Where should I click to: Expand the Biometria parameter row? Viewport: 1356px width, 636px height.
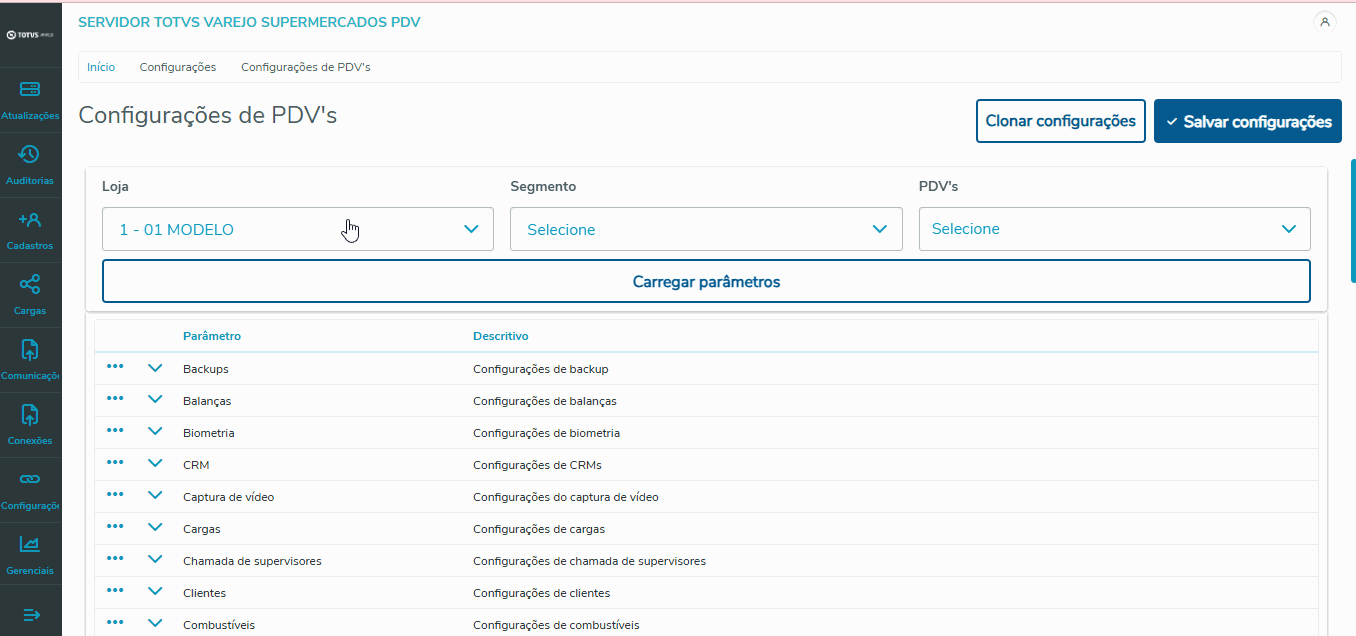click(155, 432)
